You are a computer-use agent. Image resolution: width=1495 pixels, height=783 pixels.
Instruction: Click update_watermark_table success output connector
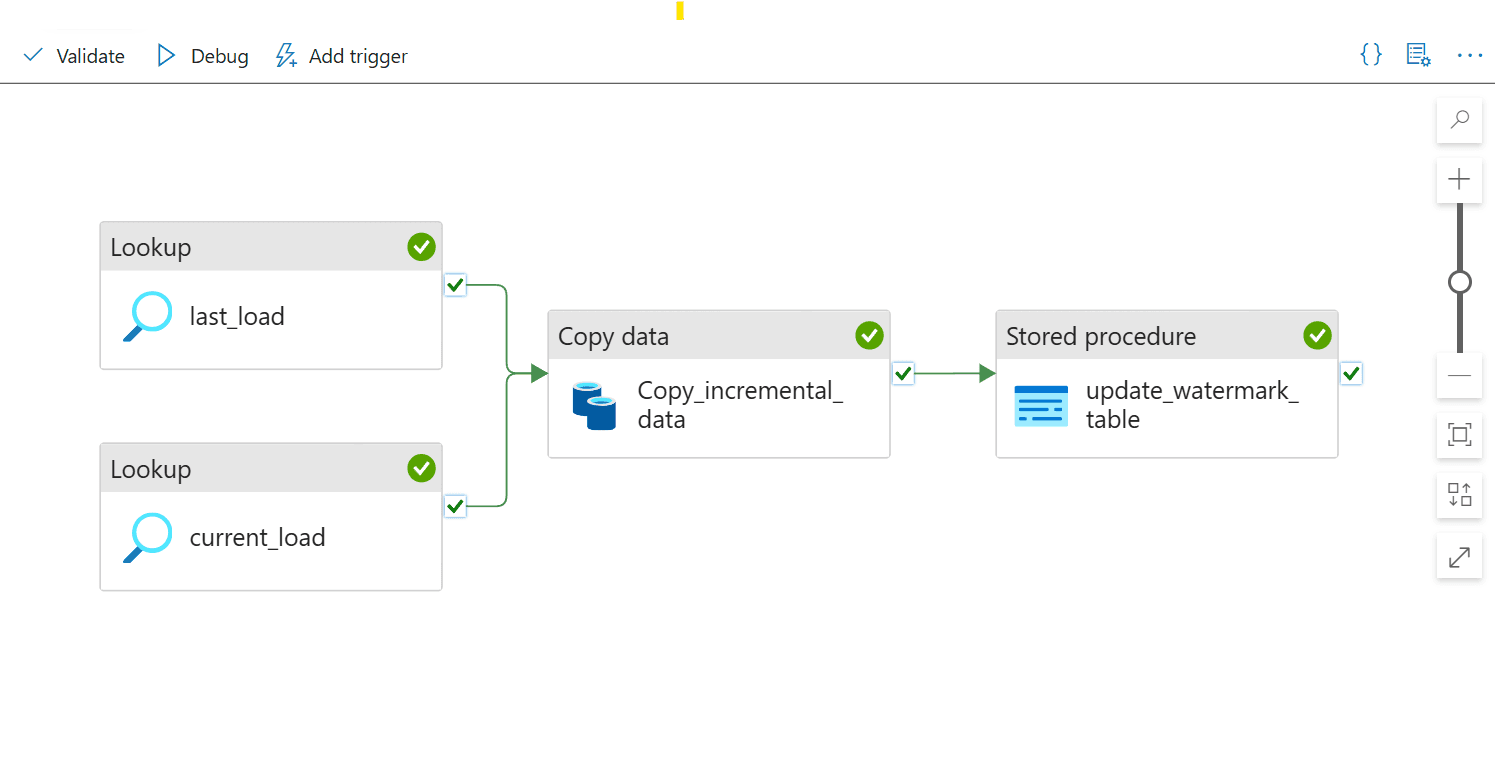(1351, 373)
